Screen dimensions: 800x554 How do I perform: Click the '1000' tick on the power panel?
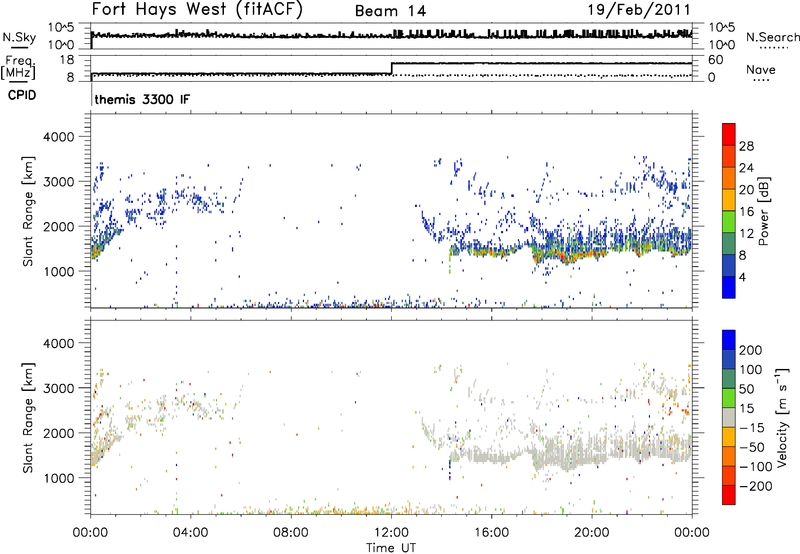(x=58, y=271)
